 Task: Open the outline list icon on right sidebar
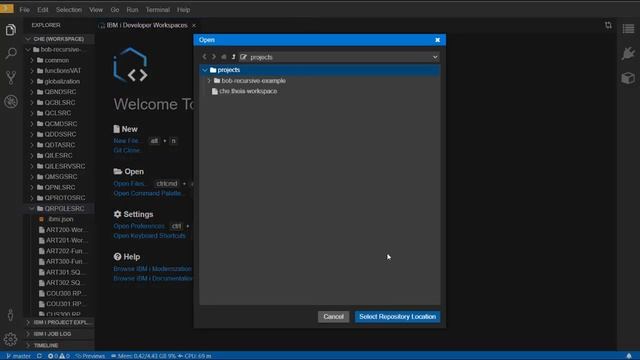pos(628,29)
